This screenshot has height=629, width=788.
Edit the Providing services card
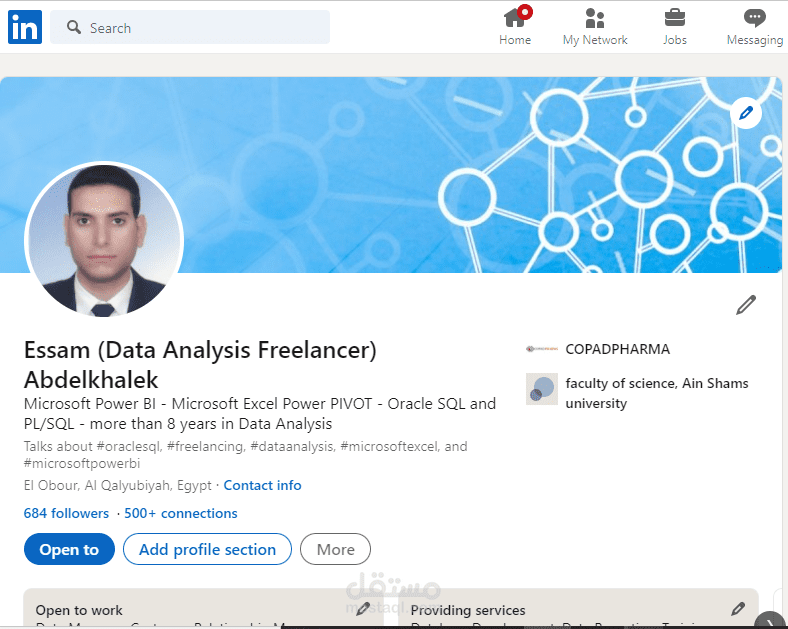(738, 609)
